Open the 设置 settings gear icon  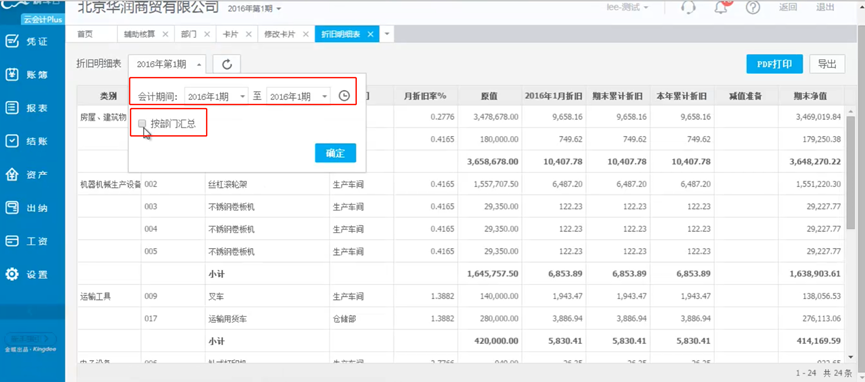point(12,274)
